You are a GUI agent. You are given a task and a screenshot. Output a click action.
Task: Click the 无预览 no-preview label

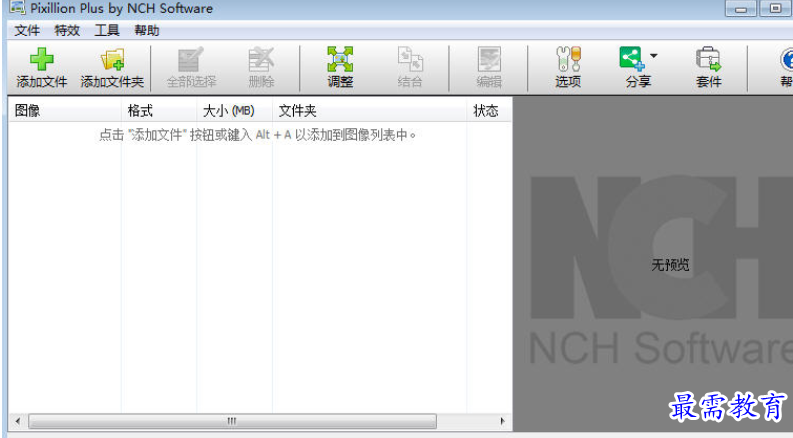coord(670,265)
